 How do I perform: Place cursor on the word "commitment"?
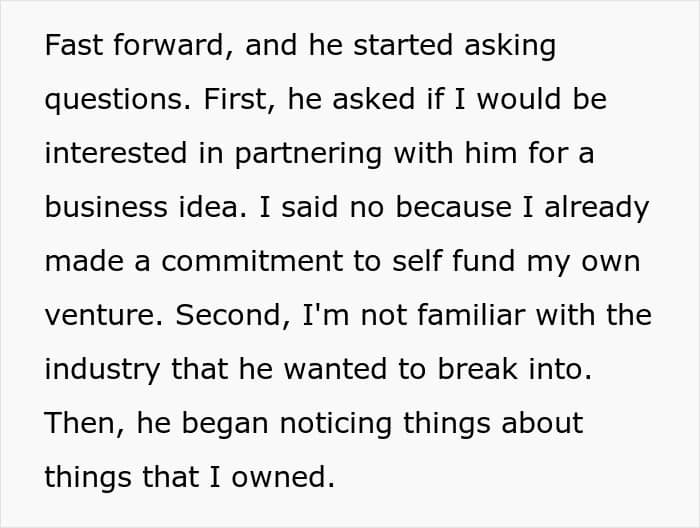pos(252,262)
